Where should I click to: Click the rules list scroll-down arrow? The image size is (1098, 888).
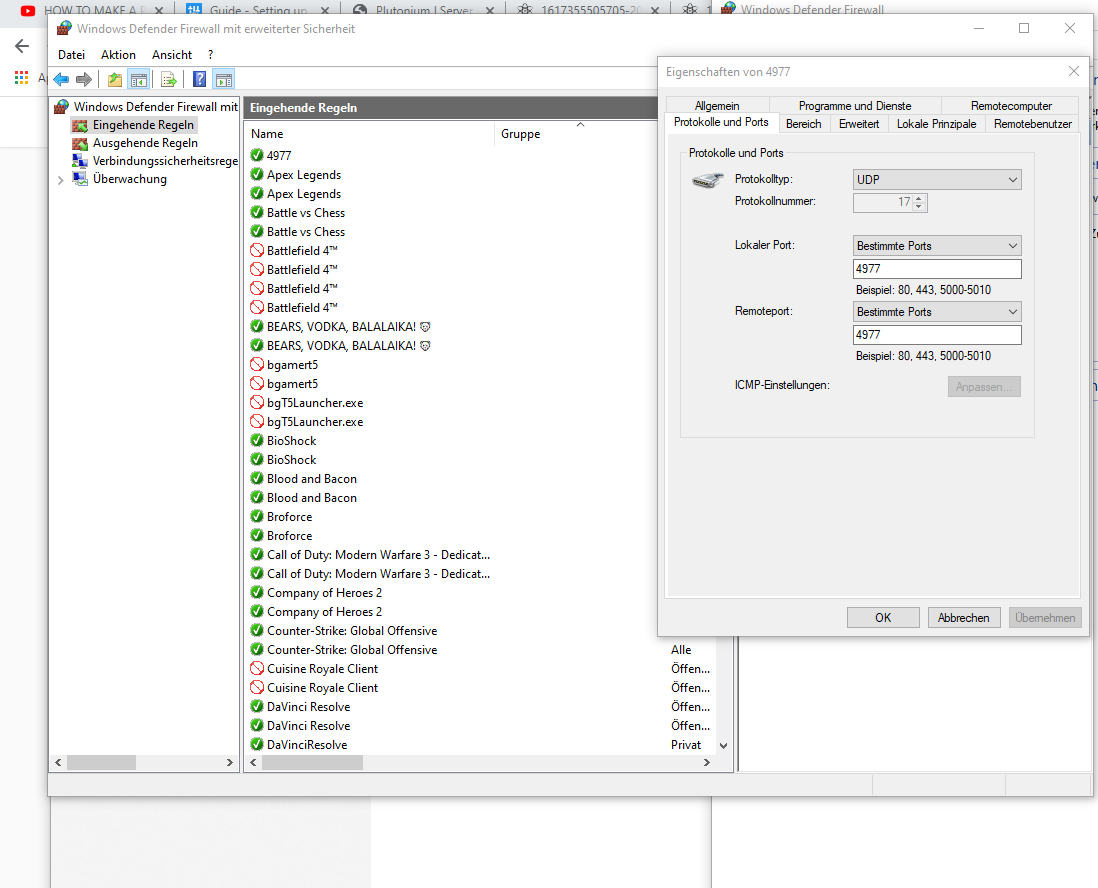tap(723, 746)
